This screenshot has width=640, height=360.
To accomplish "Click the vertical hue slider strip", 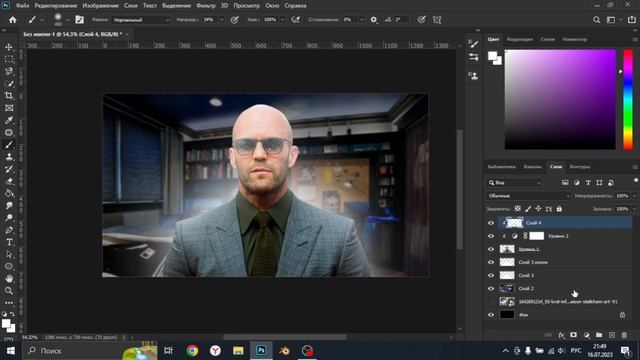I will [x=628, y=100].
